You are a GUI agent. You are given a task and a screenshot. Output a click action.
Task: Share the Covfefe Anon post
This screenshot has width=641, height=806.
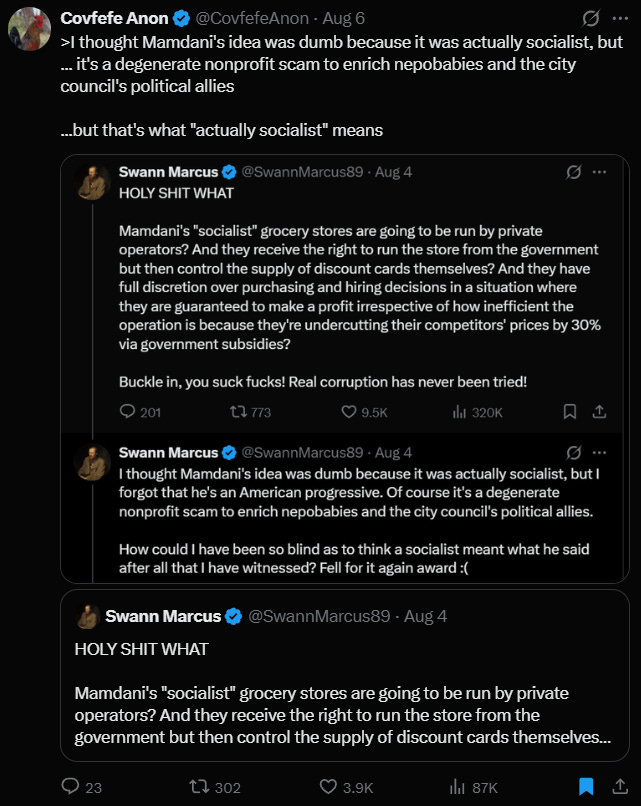pos(620,786)
